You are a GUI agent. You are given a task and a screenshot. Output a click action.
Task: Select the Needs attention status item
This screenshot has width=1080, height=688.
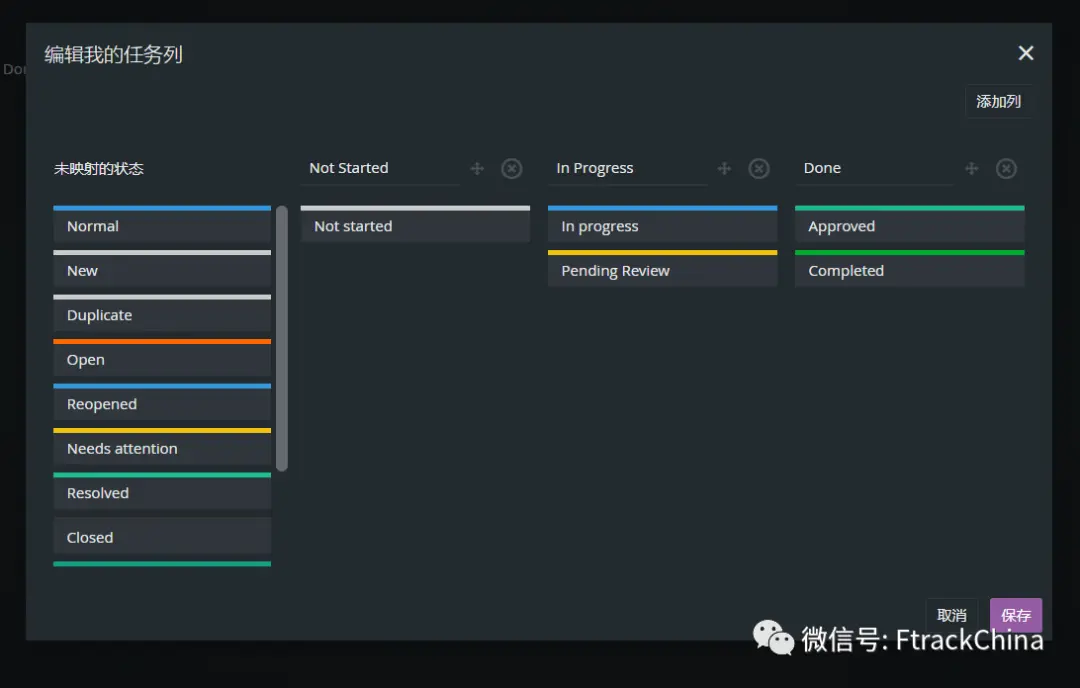point(162,449)
